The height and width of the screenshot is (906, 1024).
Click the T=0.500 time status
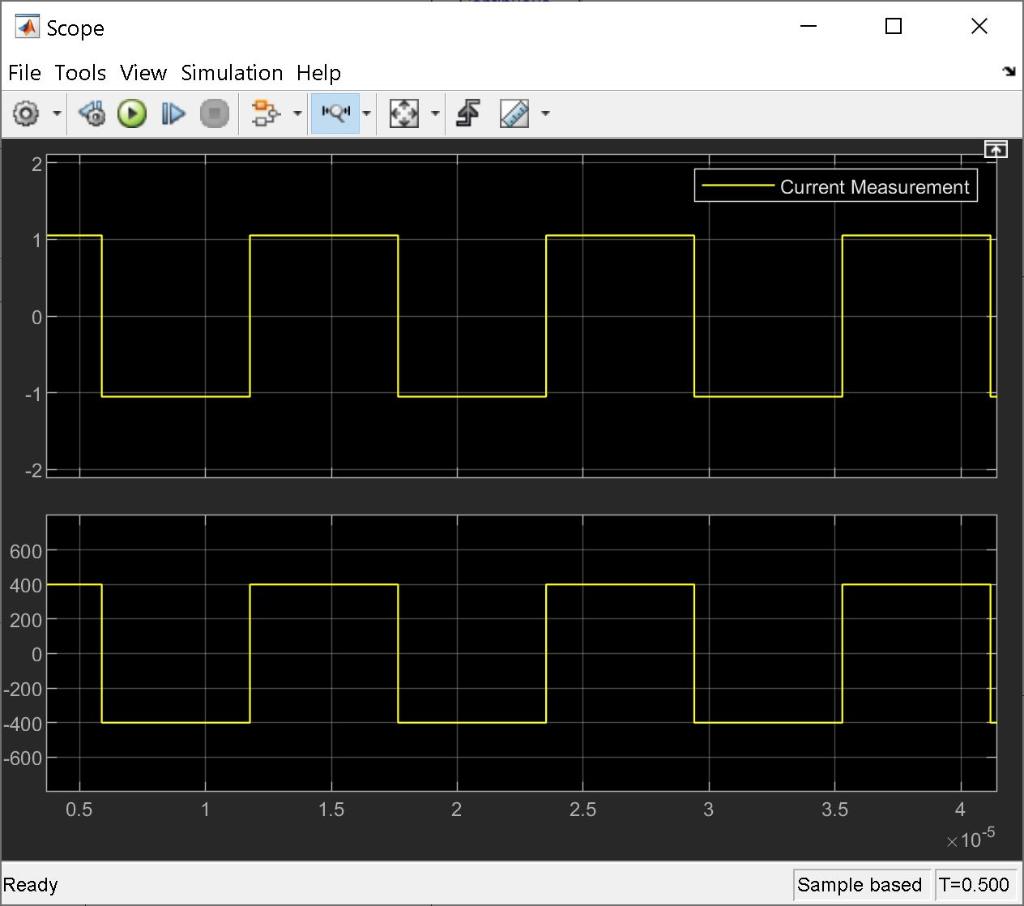click(974, 884)
